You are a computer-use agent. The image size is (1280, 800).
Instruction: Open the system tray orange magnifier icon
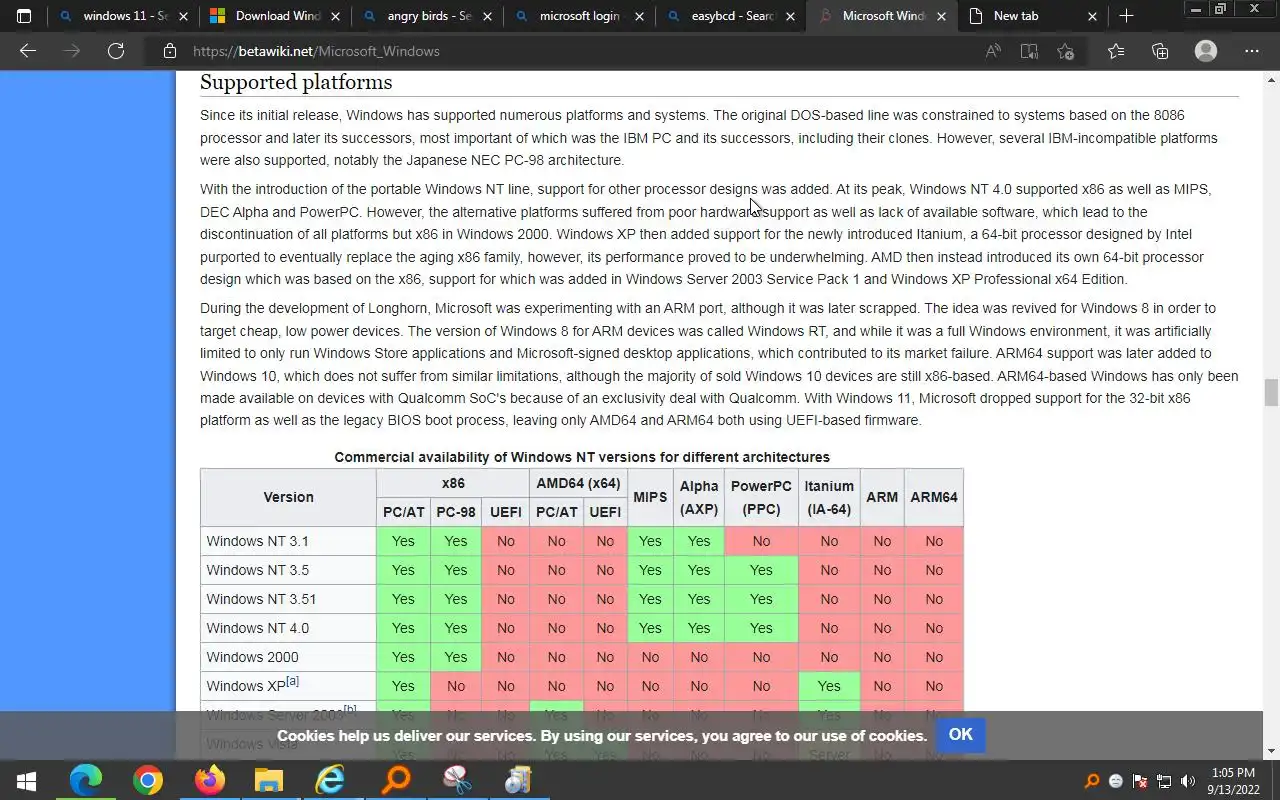tap(1092, 781)
